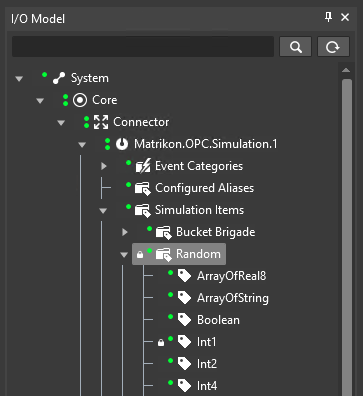The image size is (363, 396).
Task: Select the Connector text label
Action: click(141, 122)
